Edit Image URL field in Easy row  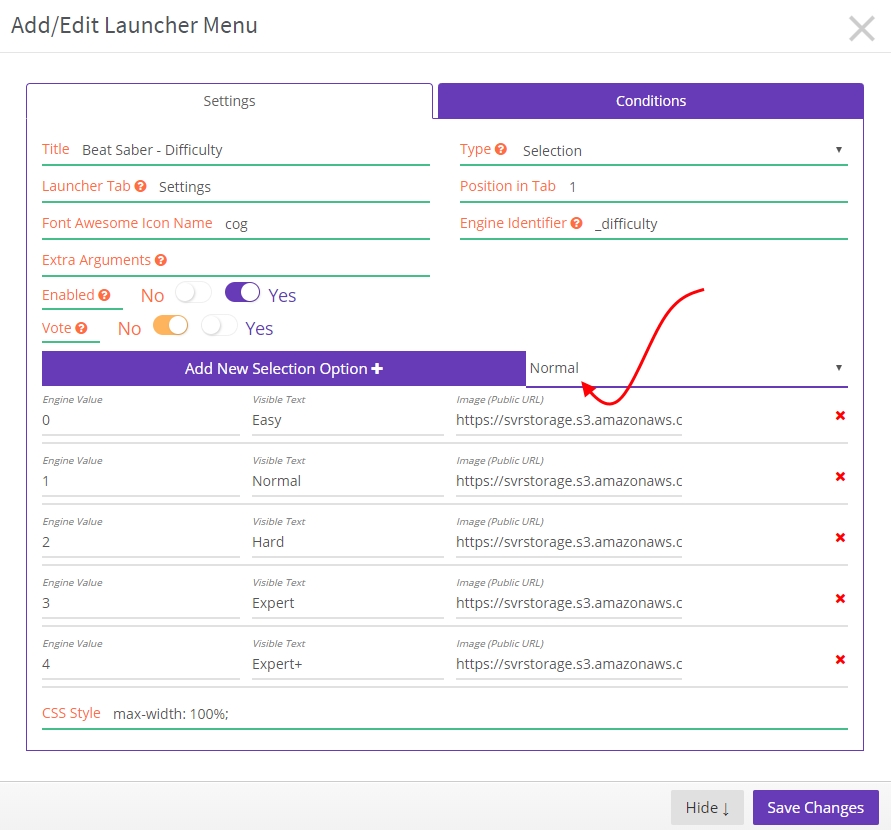tap(569, 420)
